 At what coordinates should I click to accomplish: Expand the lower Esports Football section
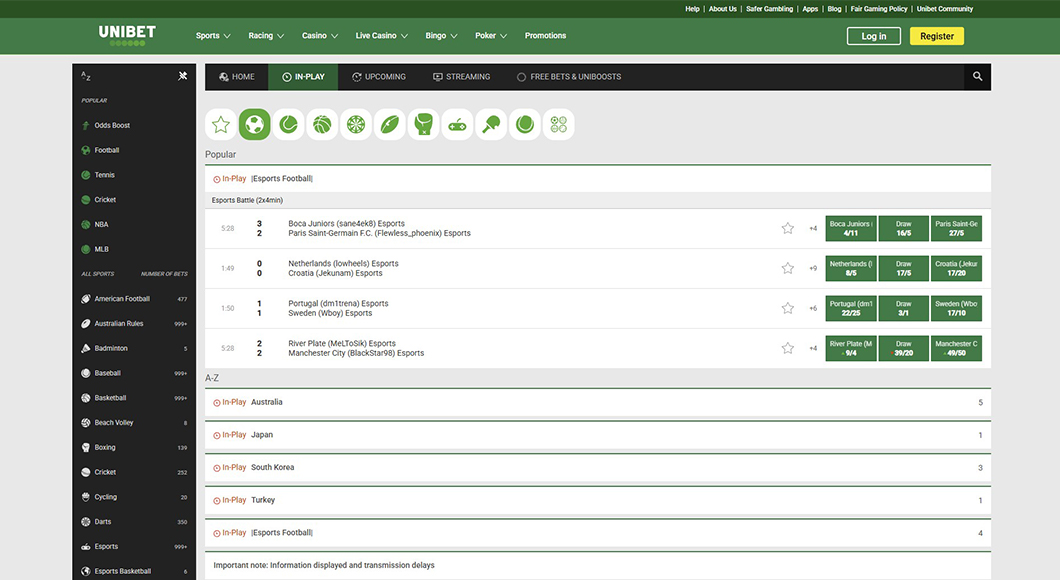[598, 533]
